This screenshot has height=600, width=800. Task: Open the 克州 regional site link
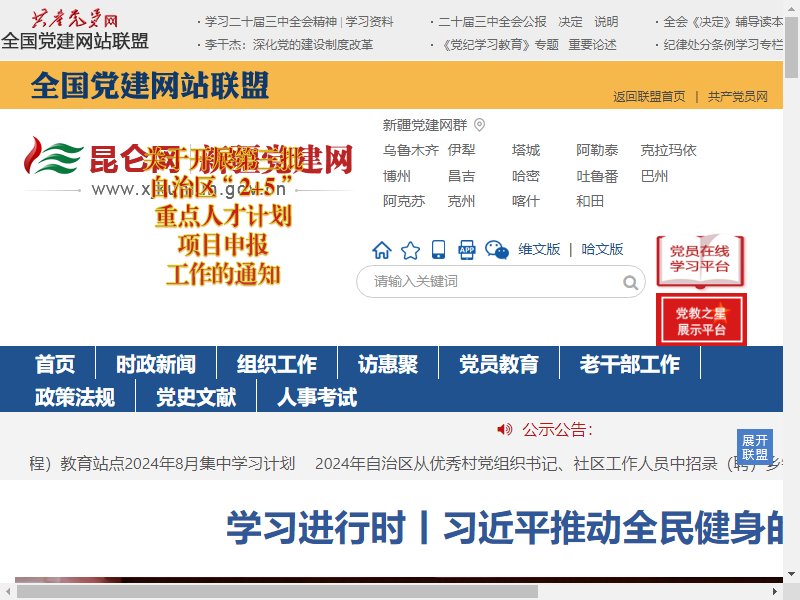(461, 202)
